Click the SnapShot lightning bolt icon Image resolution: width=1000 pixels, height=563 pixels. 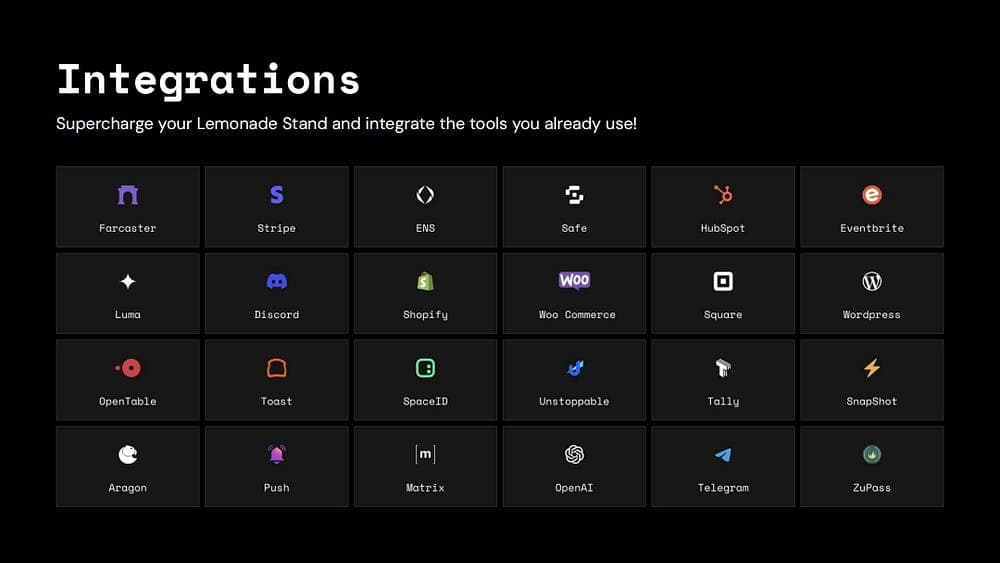pos(872,368)
